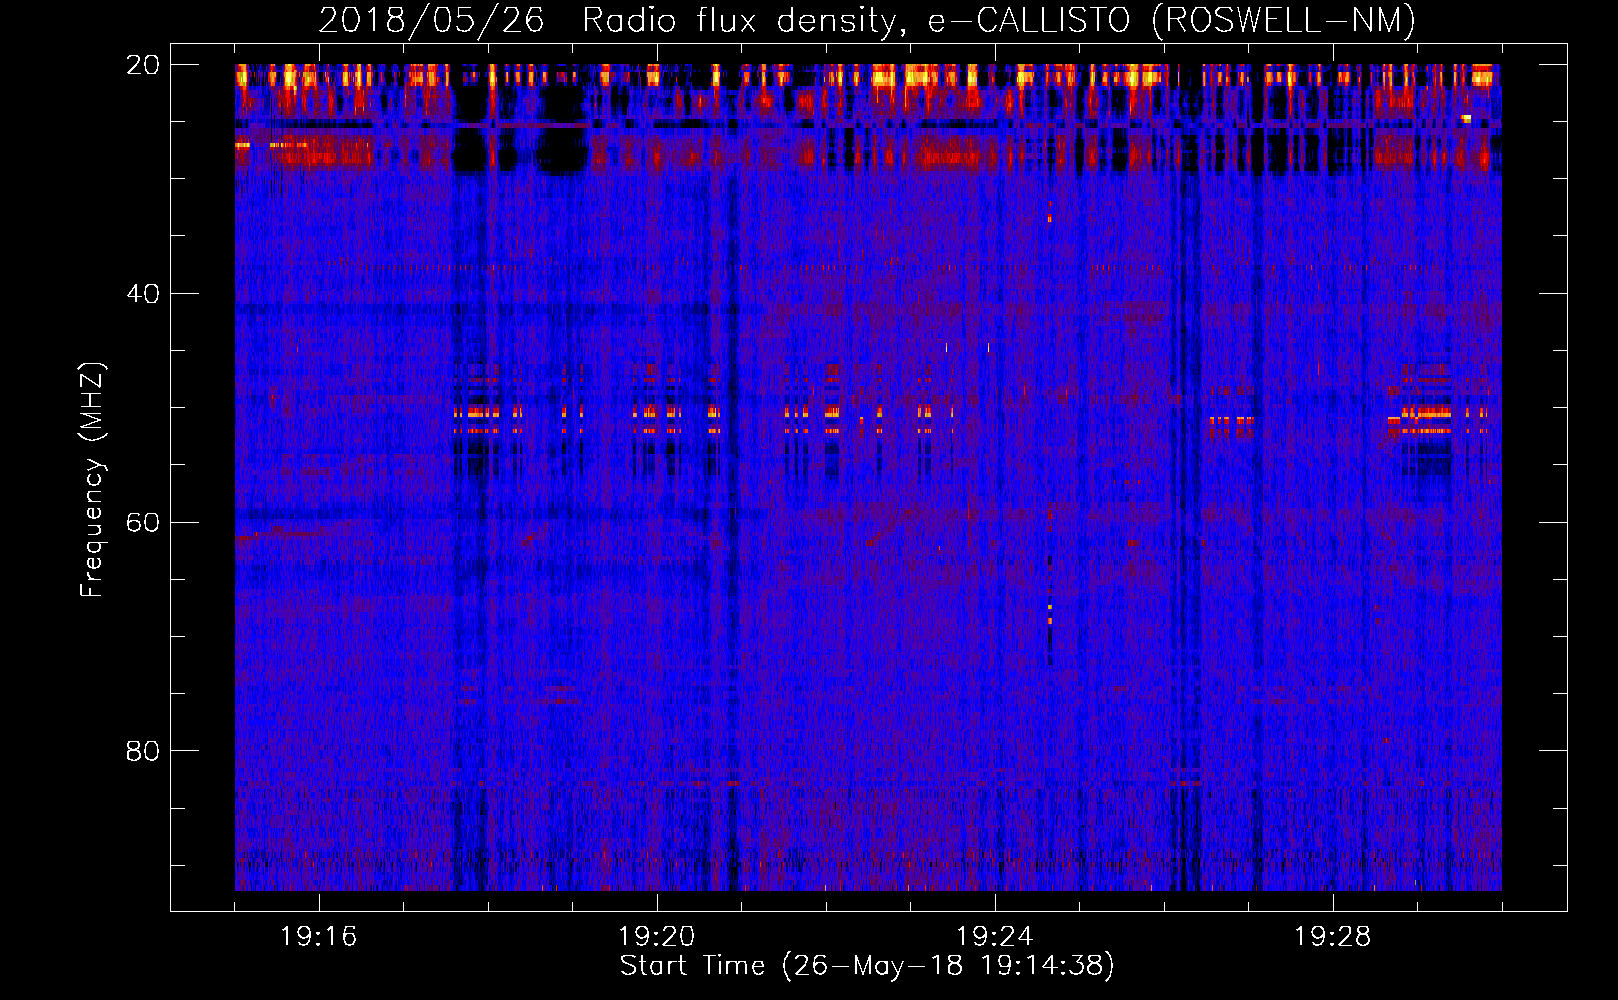Click the '19:20' time axis label

[657, 937]
